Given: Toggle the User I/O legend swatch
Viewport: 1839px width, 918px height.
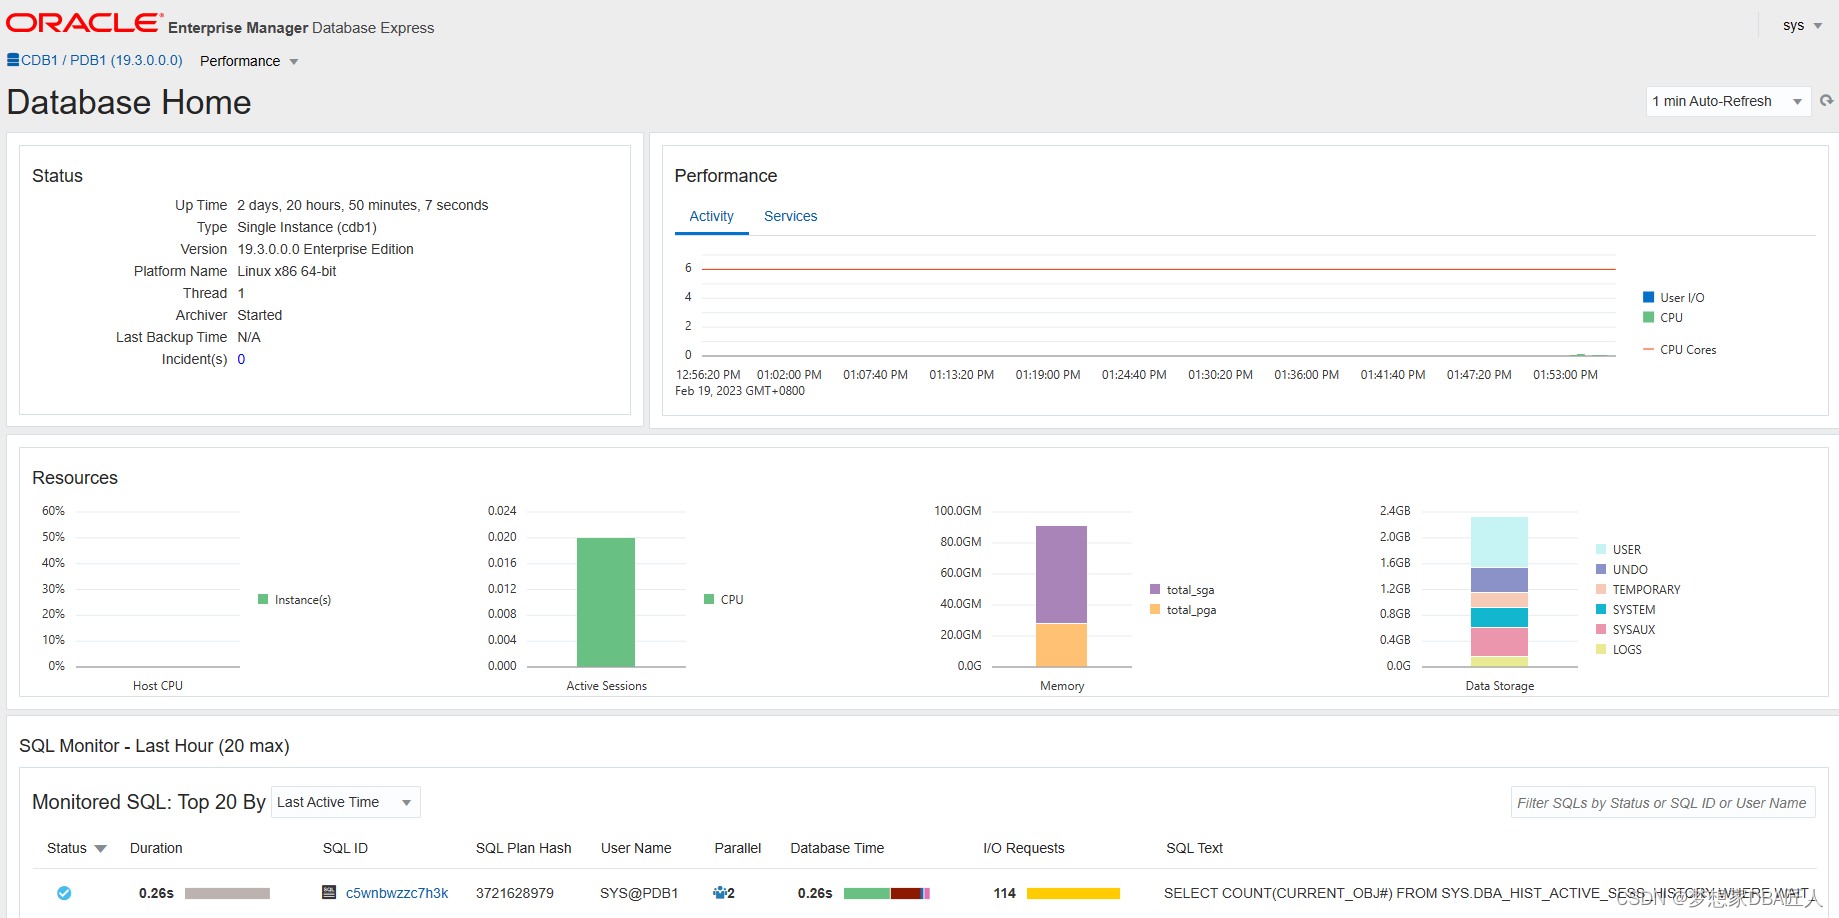Looking at the screenshot, I should point(1648,297).
